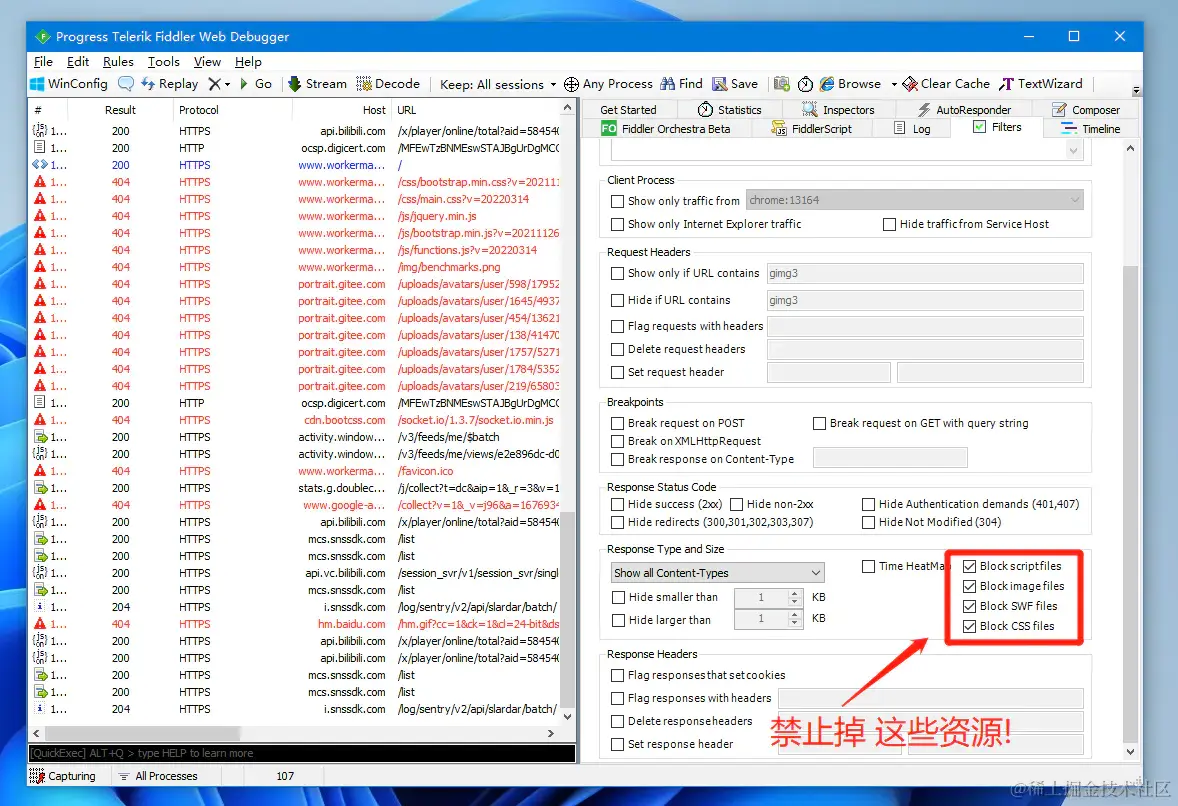Uncheck Block CSS files checkbox
Screen dimensions: 1178x806
tap(969, 626)
